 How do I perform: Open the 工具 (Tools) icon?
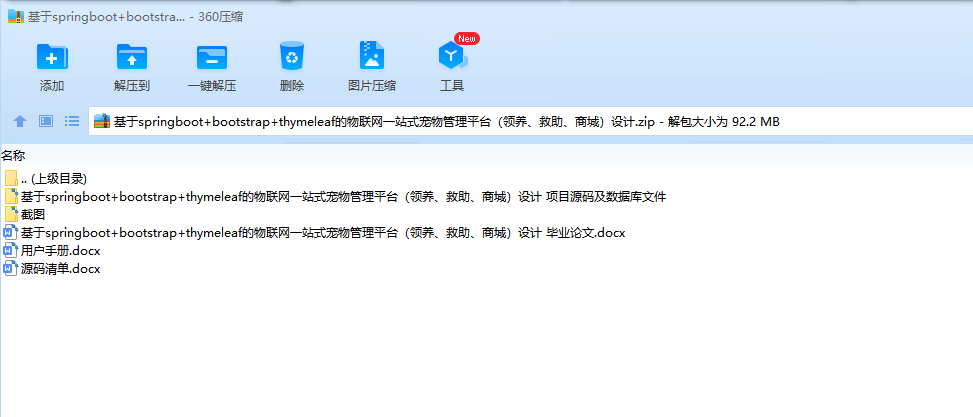[x=452, y=56]
